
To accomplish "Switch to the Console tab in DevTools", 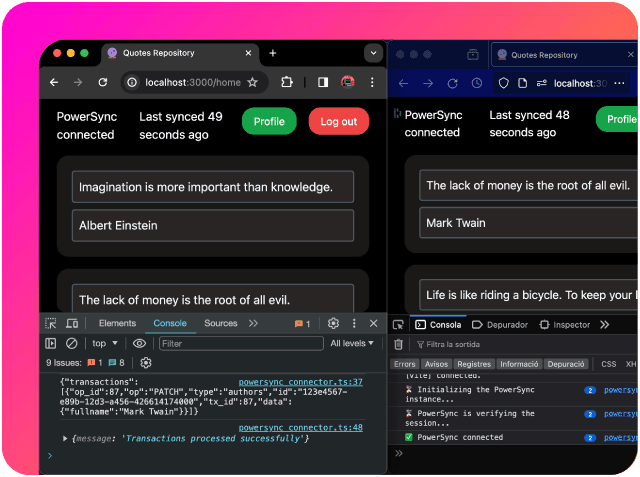I will click(x=170, y=323).
